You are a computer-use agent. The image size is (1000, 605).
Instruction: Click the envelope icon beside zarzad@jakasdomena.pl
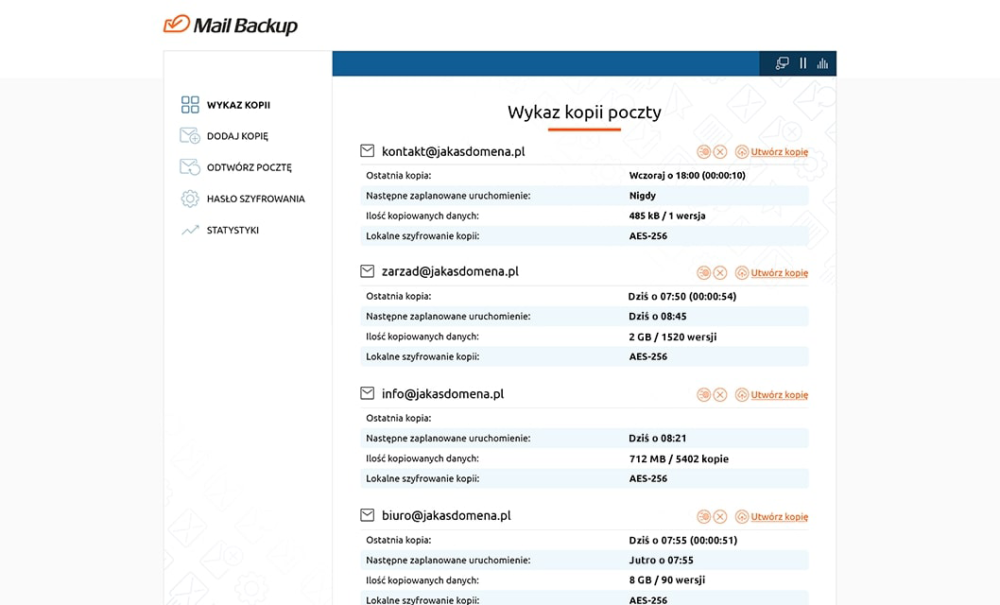point(367,271)
